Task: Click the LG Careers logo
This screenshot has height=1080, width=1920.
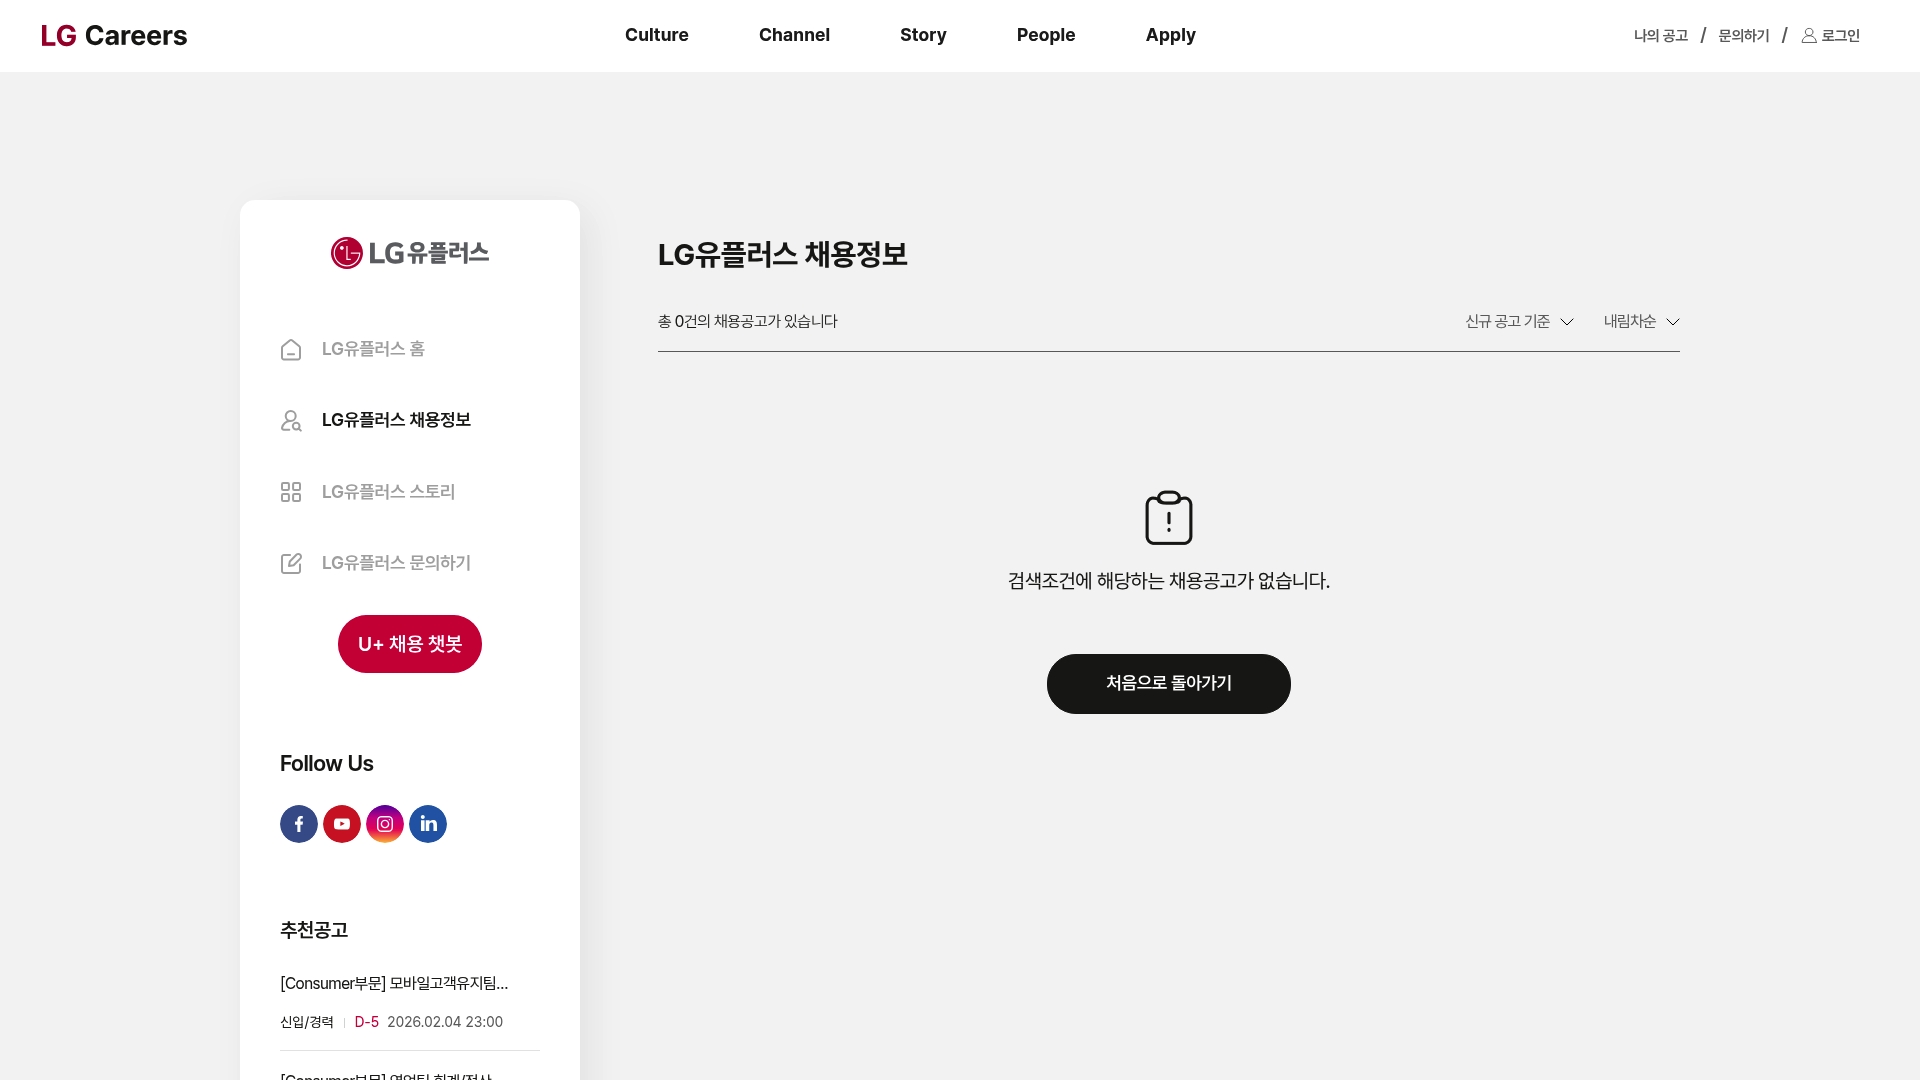Action: pos(114,35)
